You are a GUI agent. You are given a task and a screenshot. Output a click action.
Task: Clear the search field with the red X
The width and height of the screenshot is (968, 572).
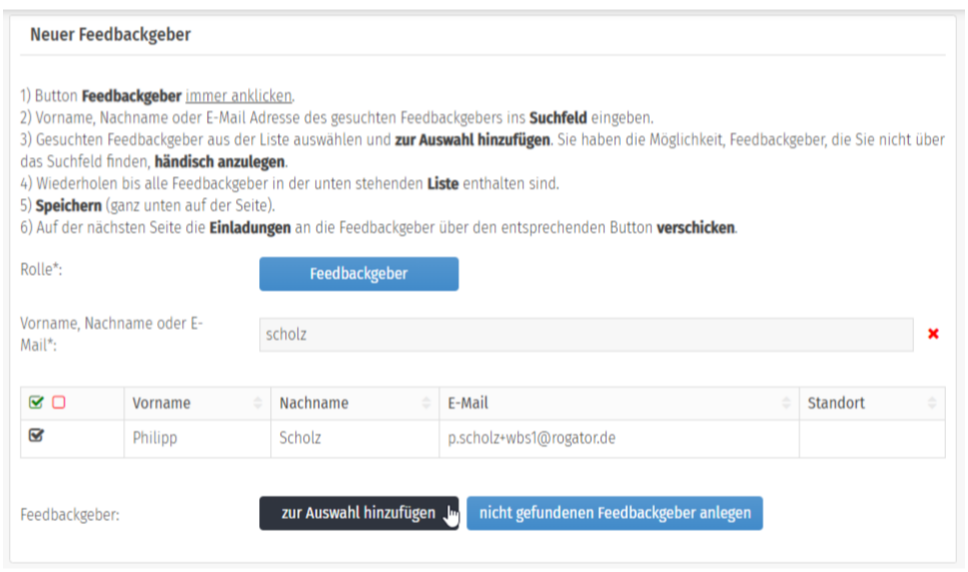tap(933, 335)
